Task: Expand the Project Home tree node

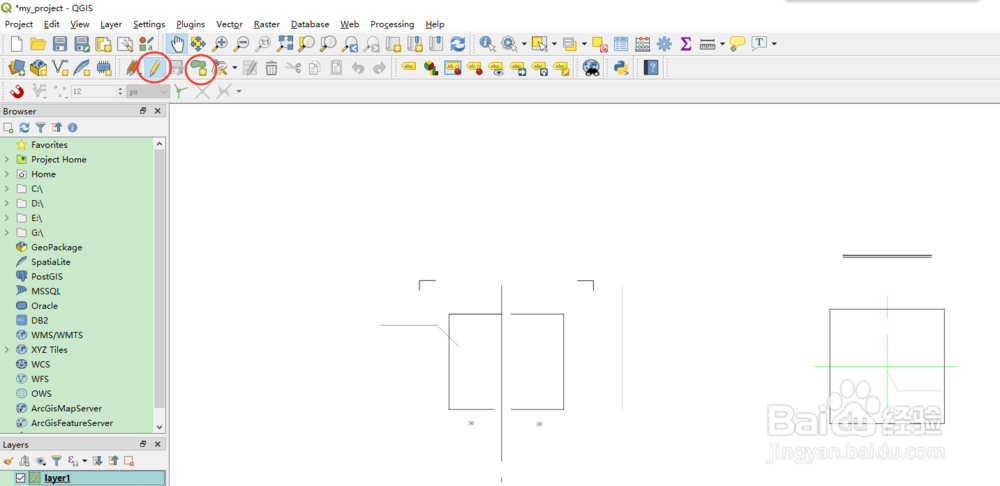Action: 6,159
